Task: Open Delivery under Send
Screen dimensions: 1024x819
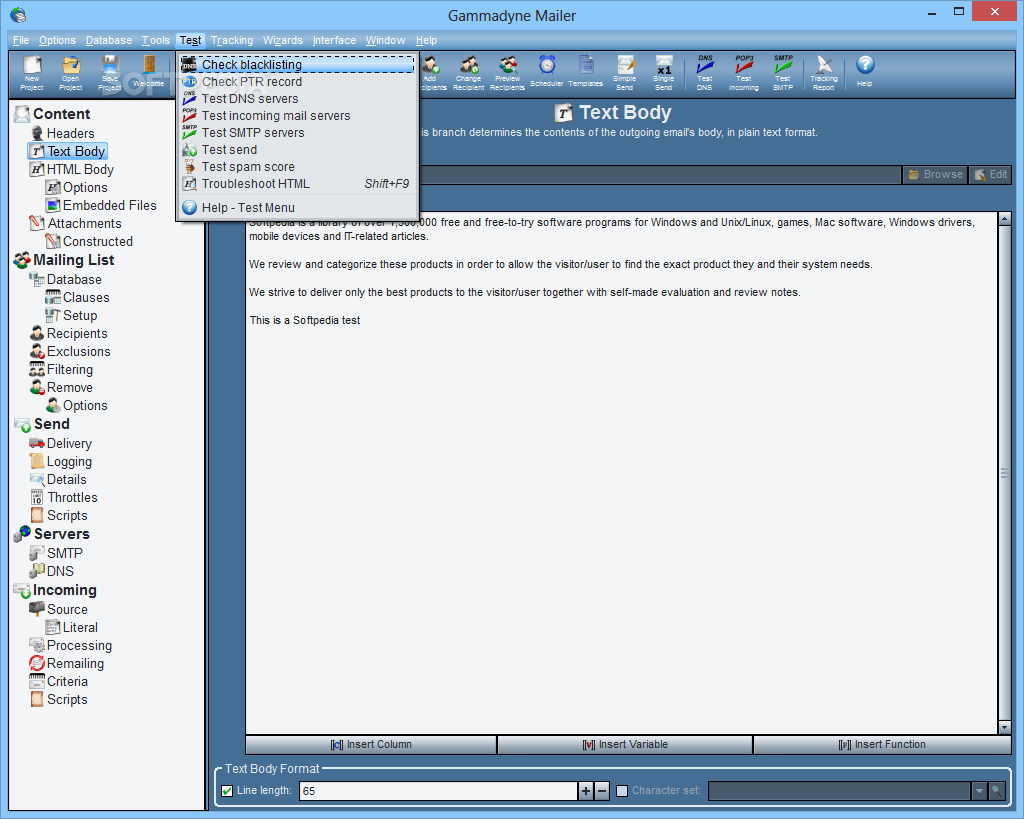Action: [69, 443]
